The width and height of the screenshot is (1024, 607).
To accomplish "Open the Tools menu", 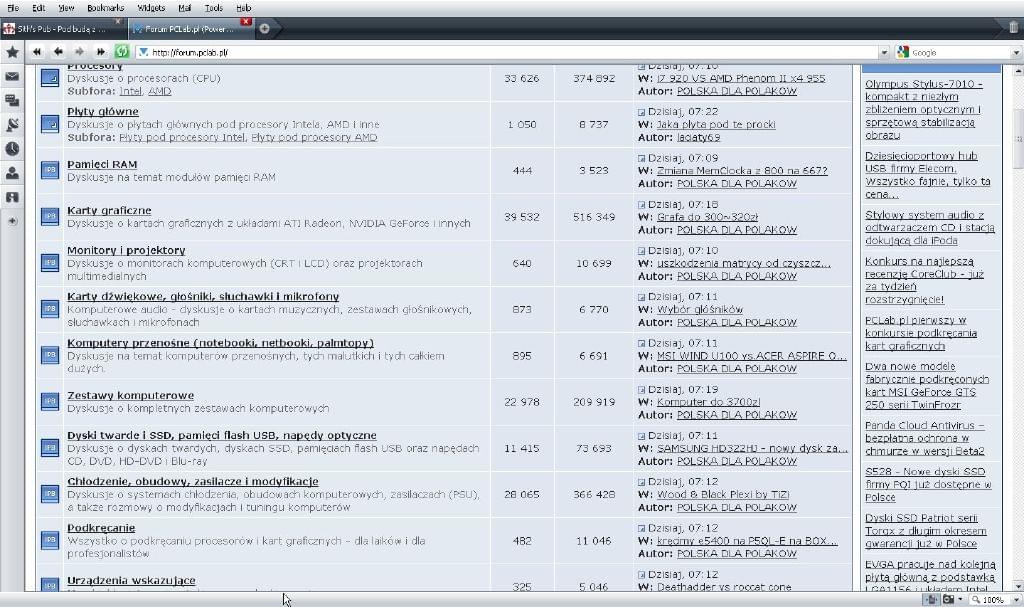I will [x=213, y=7].
